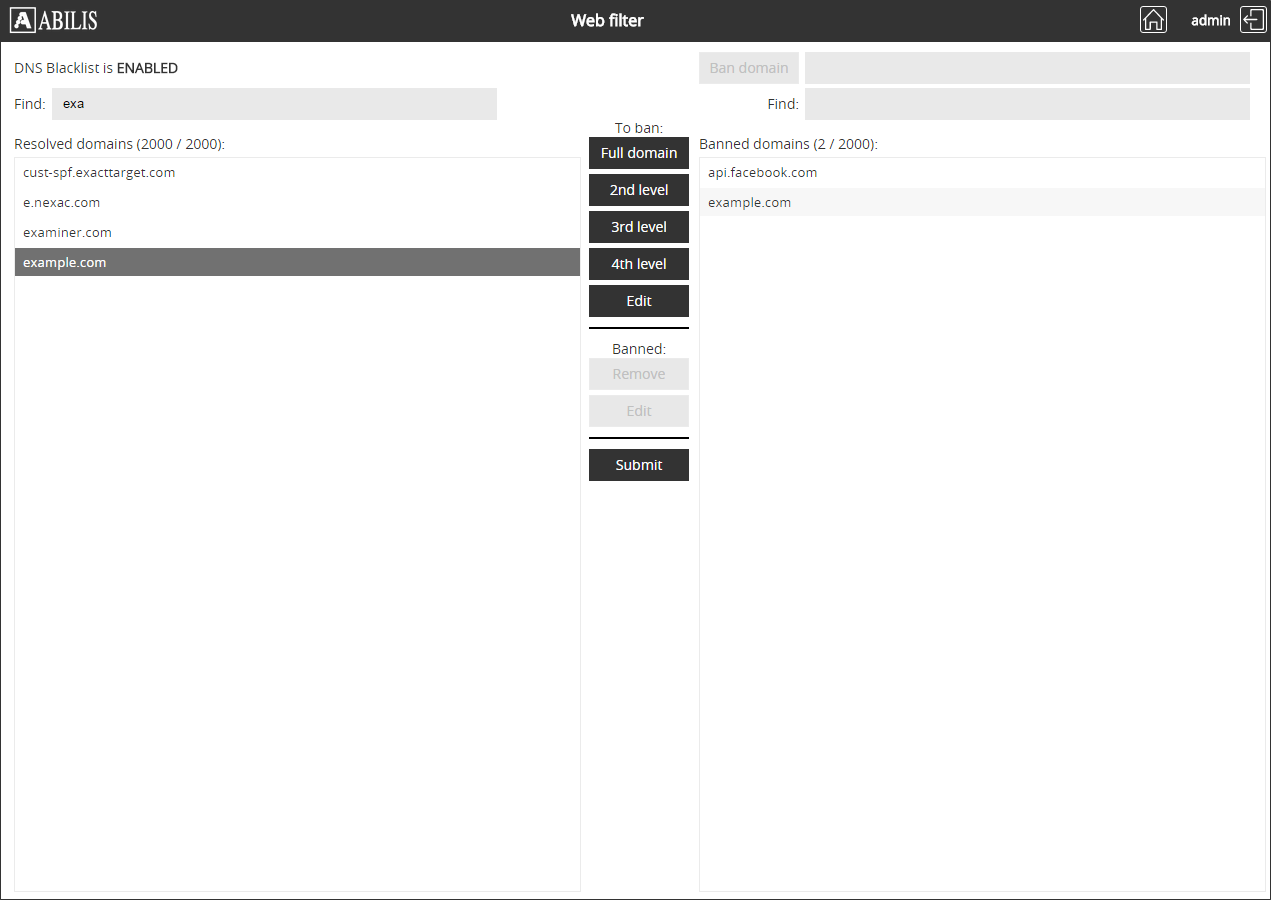Image resolution: width=1271 pixels, height=902 pixels.
Task: Click the Full domain ban button
Action: tap(638, 153)
